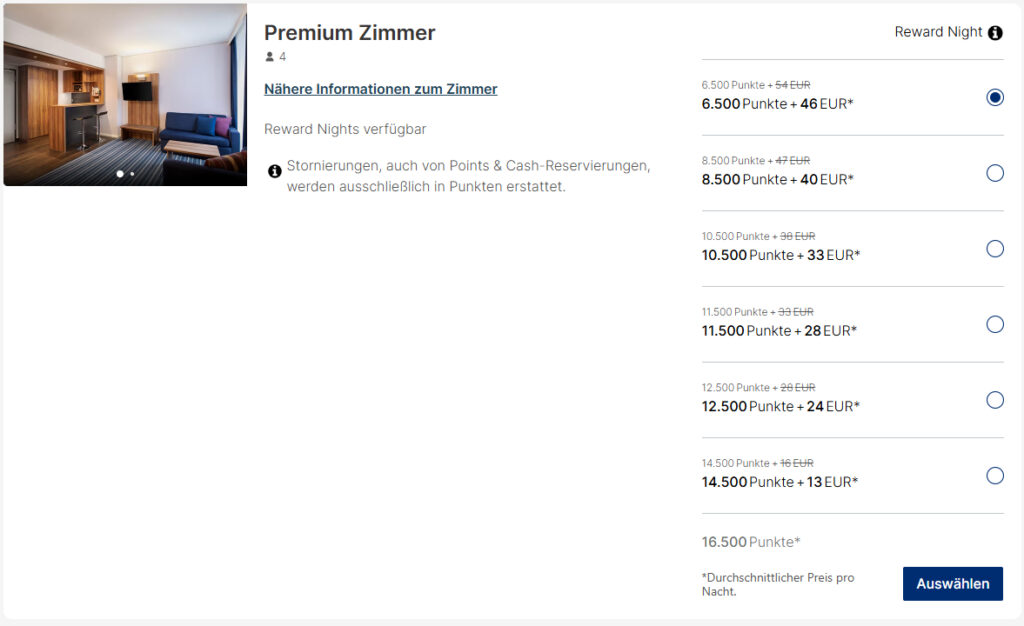This screenshot has width=1024, height=626.
Task: Click the Premium Zimmer heading
Action: pos(349,33)
